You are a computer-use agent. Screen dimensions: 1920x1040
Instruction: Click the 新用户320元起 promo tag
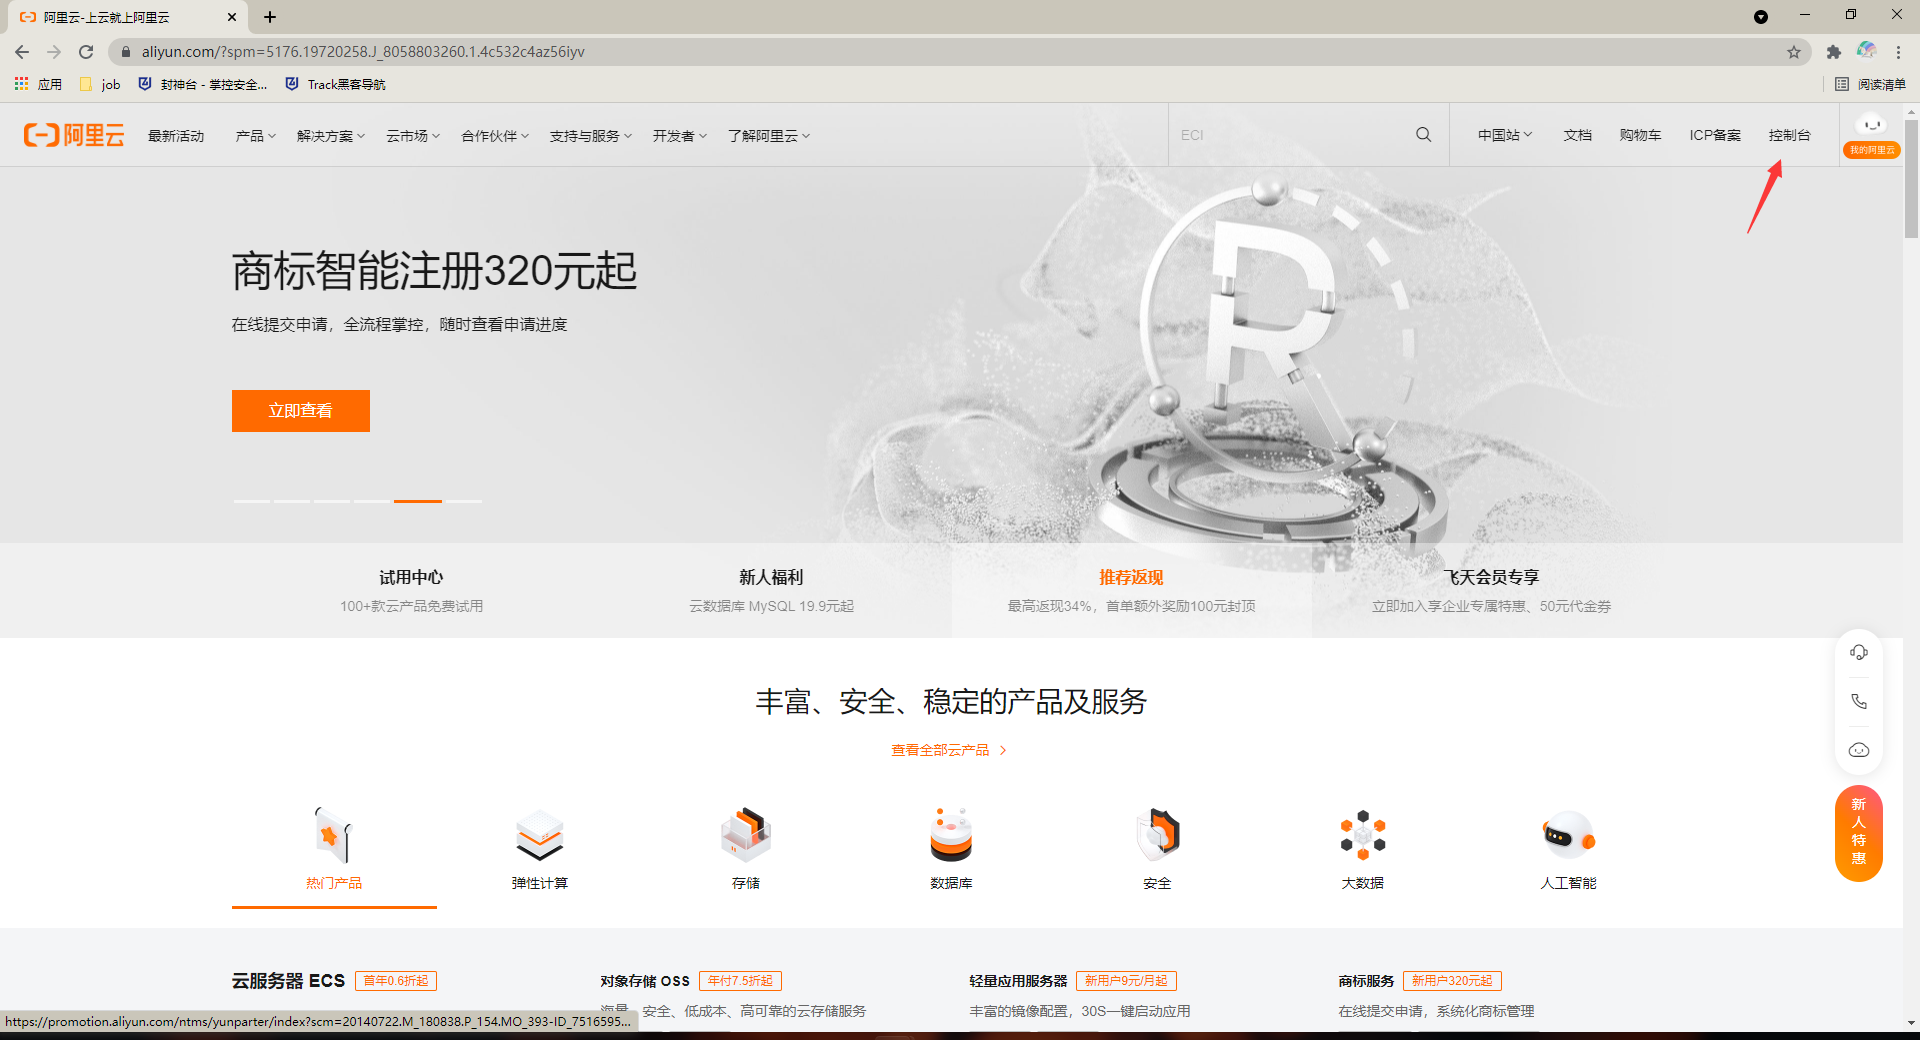[1452, 981]
